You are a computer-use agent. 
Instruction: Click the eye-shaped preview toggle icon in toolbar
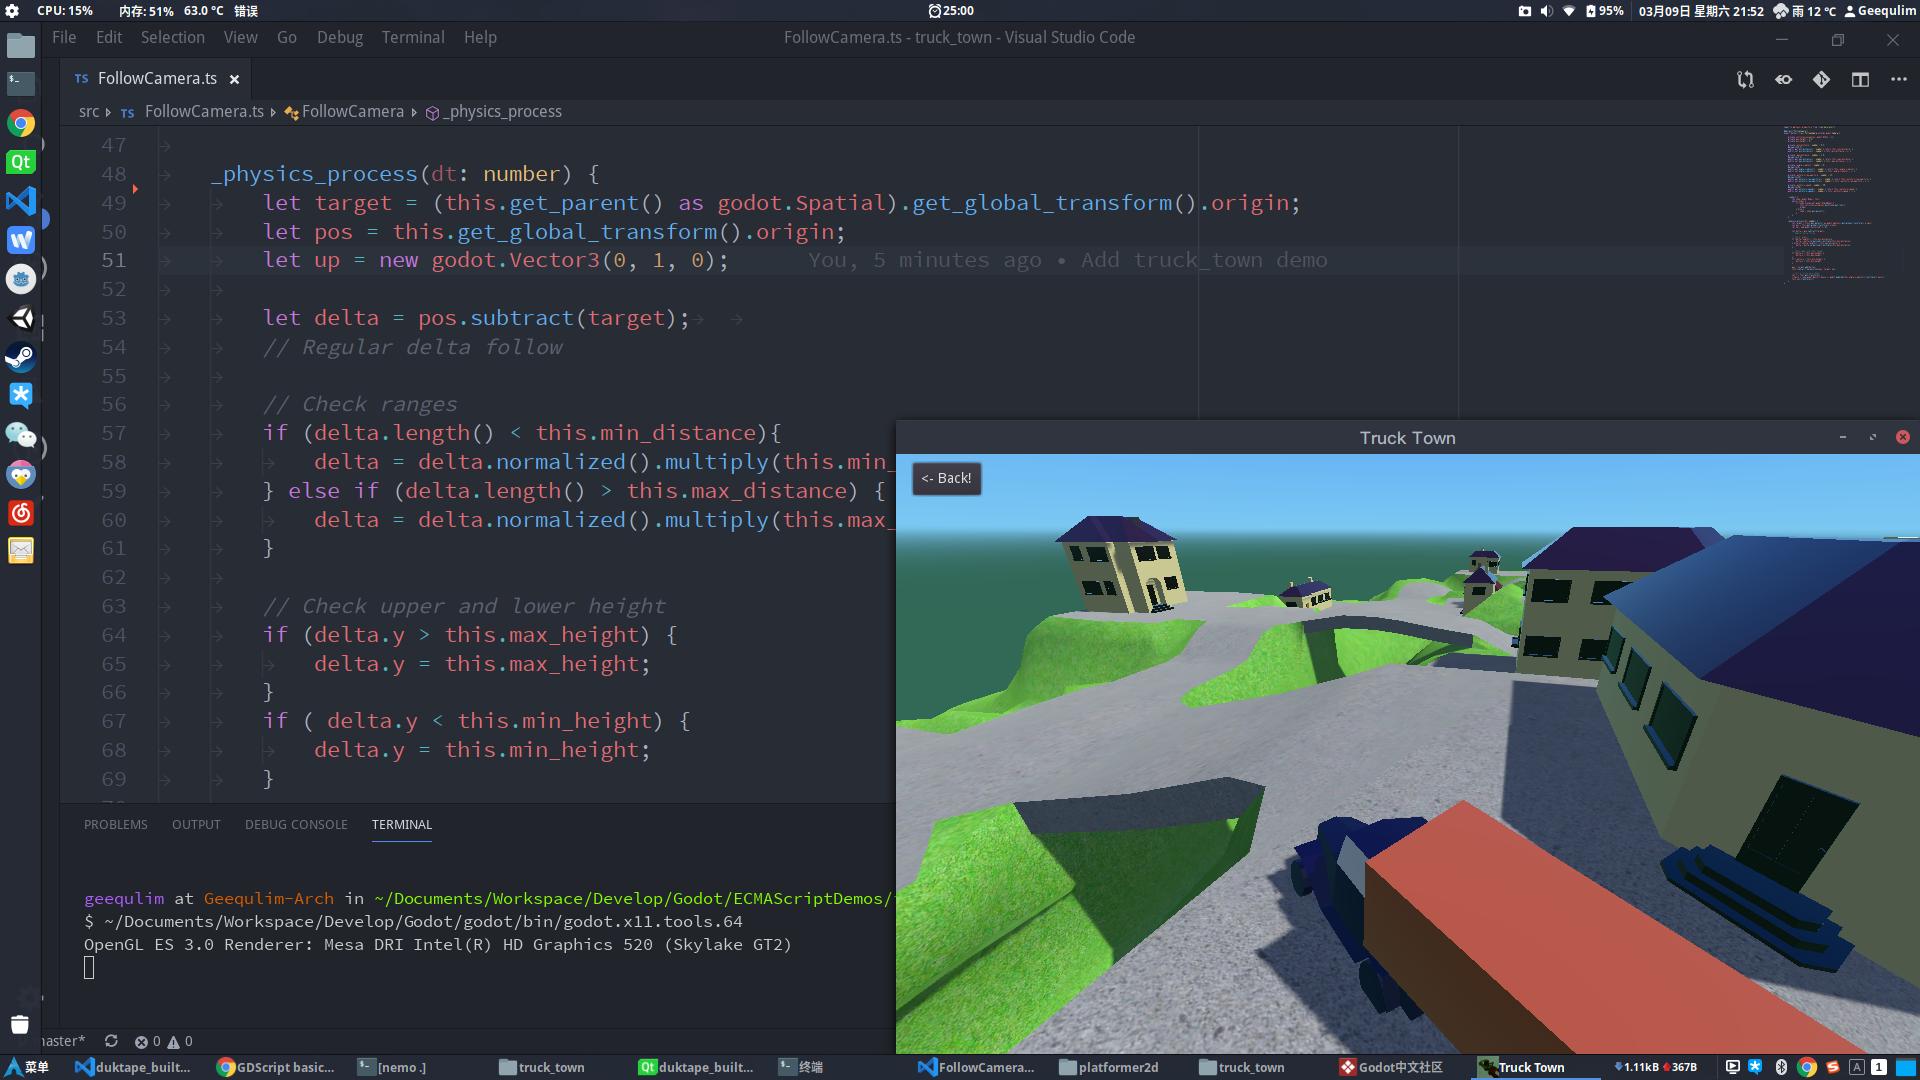(x=1783, y=79)
